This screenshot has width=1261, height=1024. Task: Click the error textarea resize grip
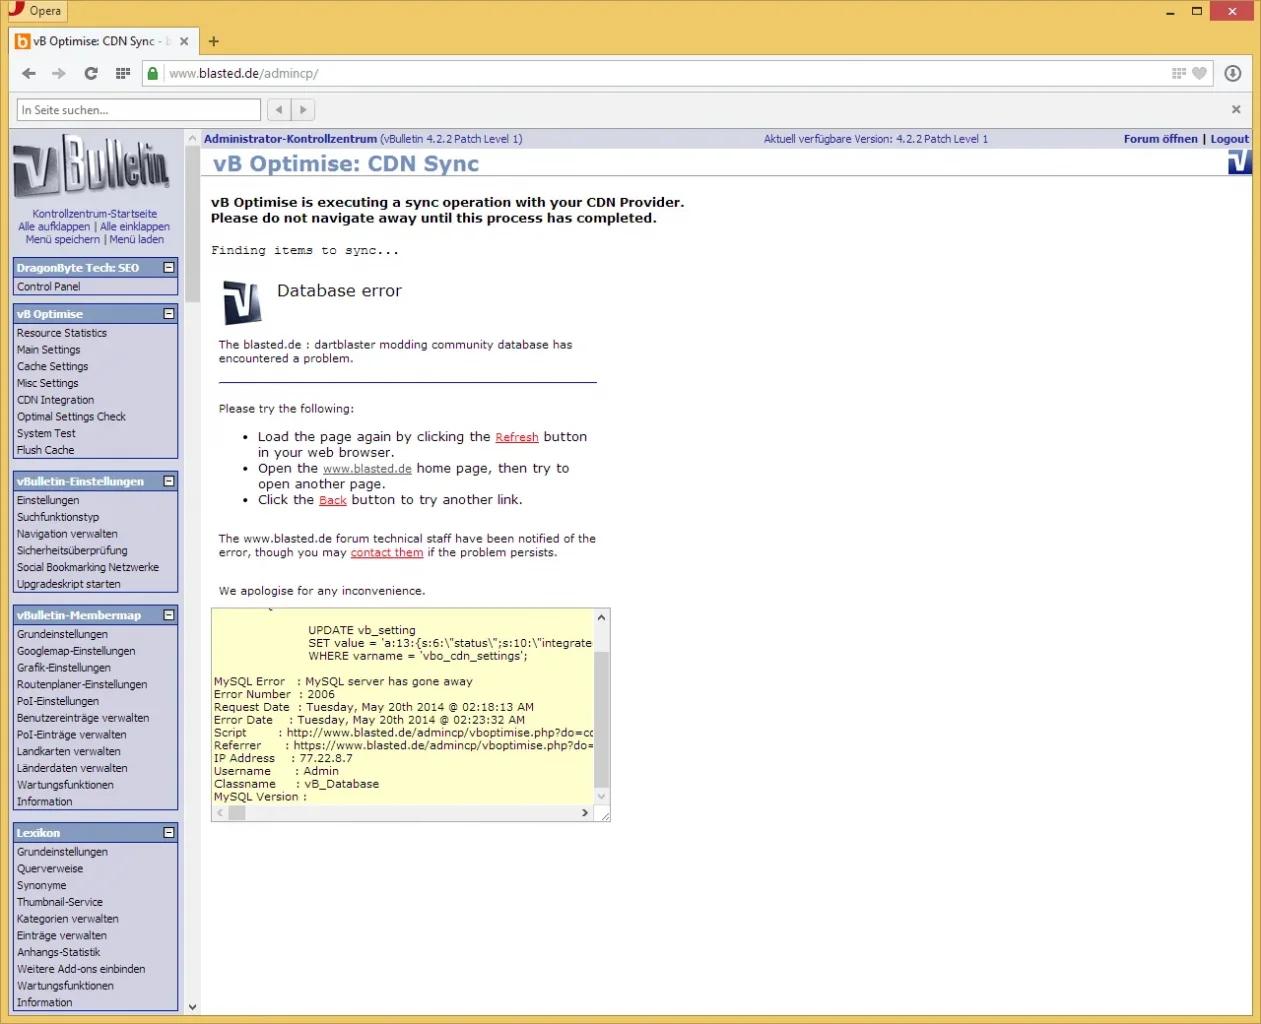tap(603, 816)
